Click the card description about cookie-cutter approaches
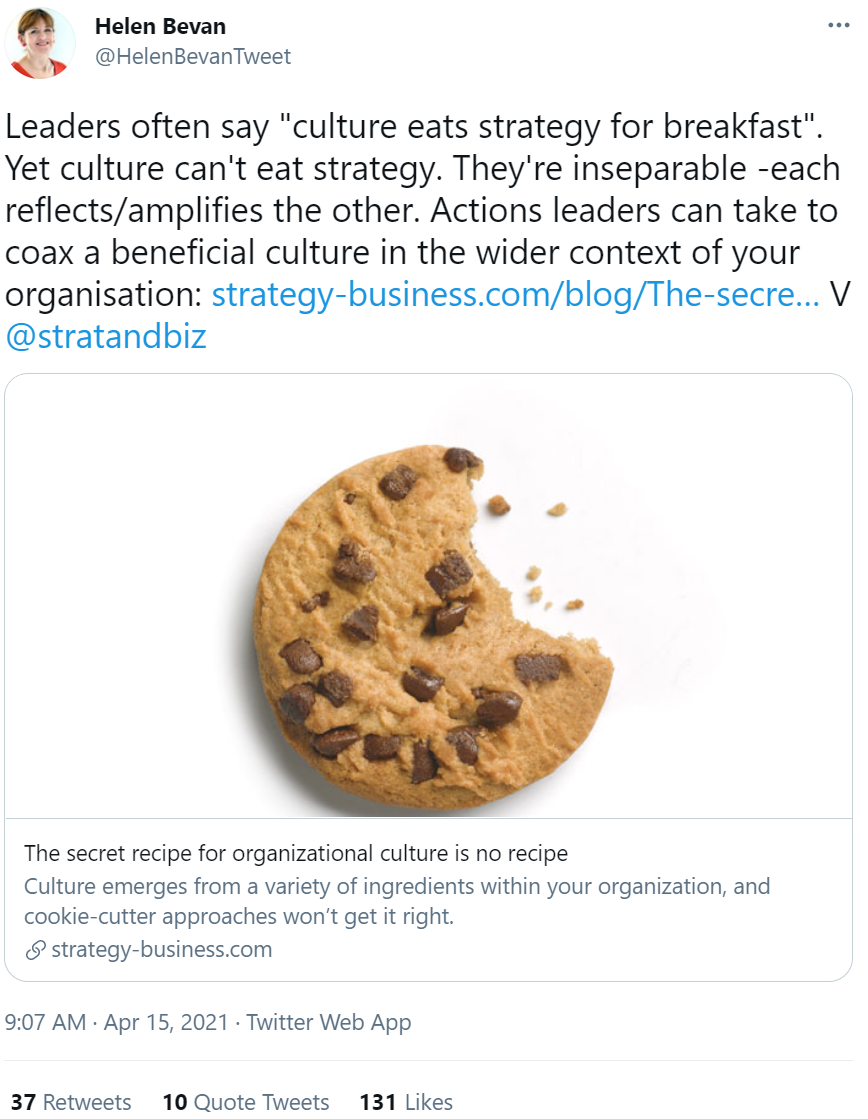868x1119 pixels. tap(397, 901)
